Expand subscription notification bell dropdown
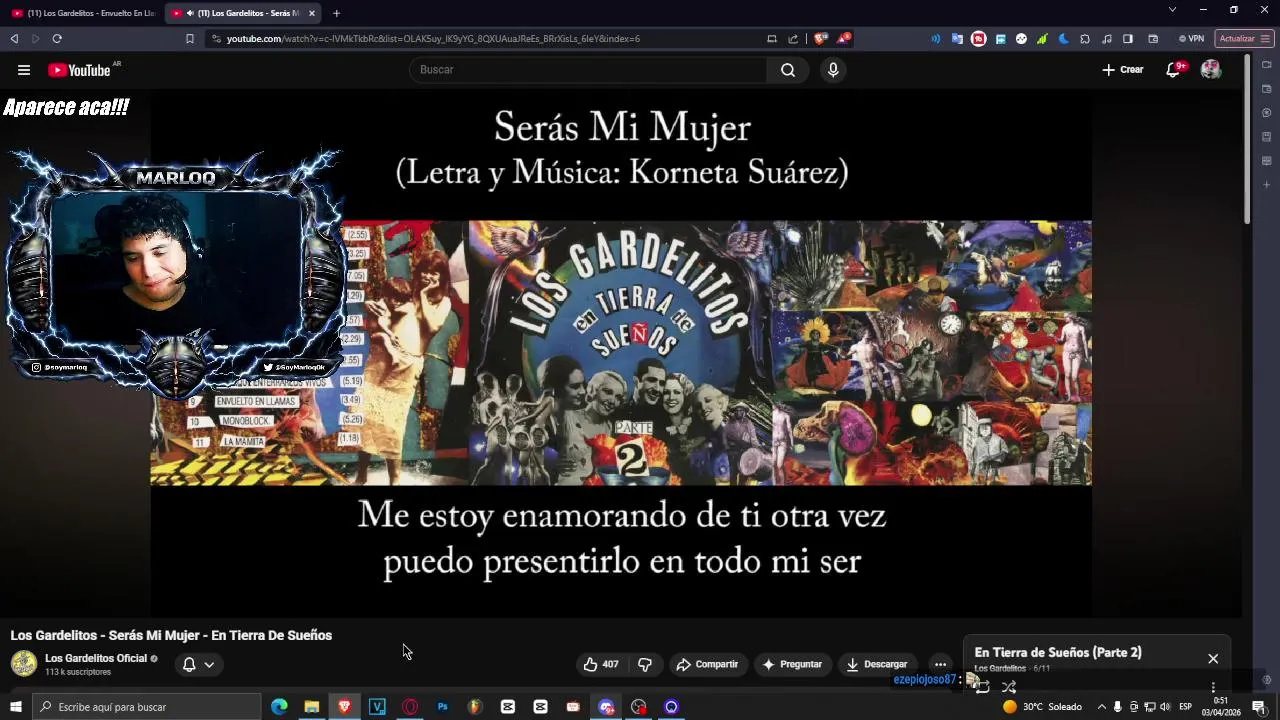This screenshot has height=720, width=1280. coord(198,664)
